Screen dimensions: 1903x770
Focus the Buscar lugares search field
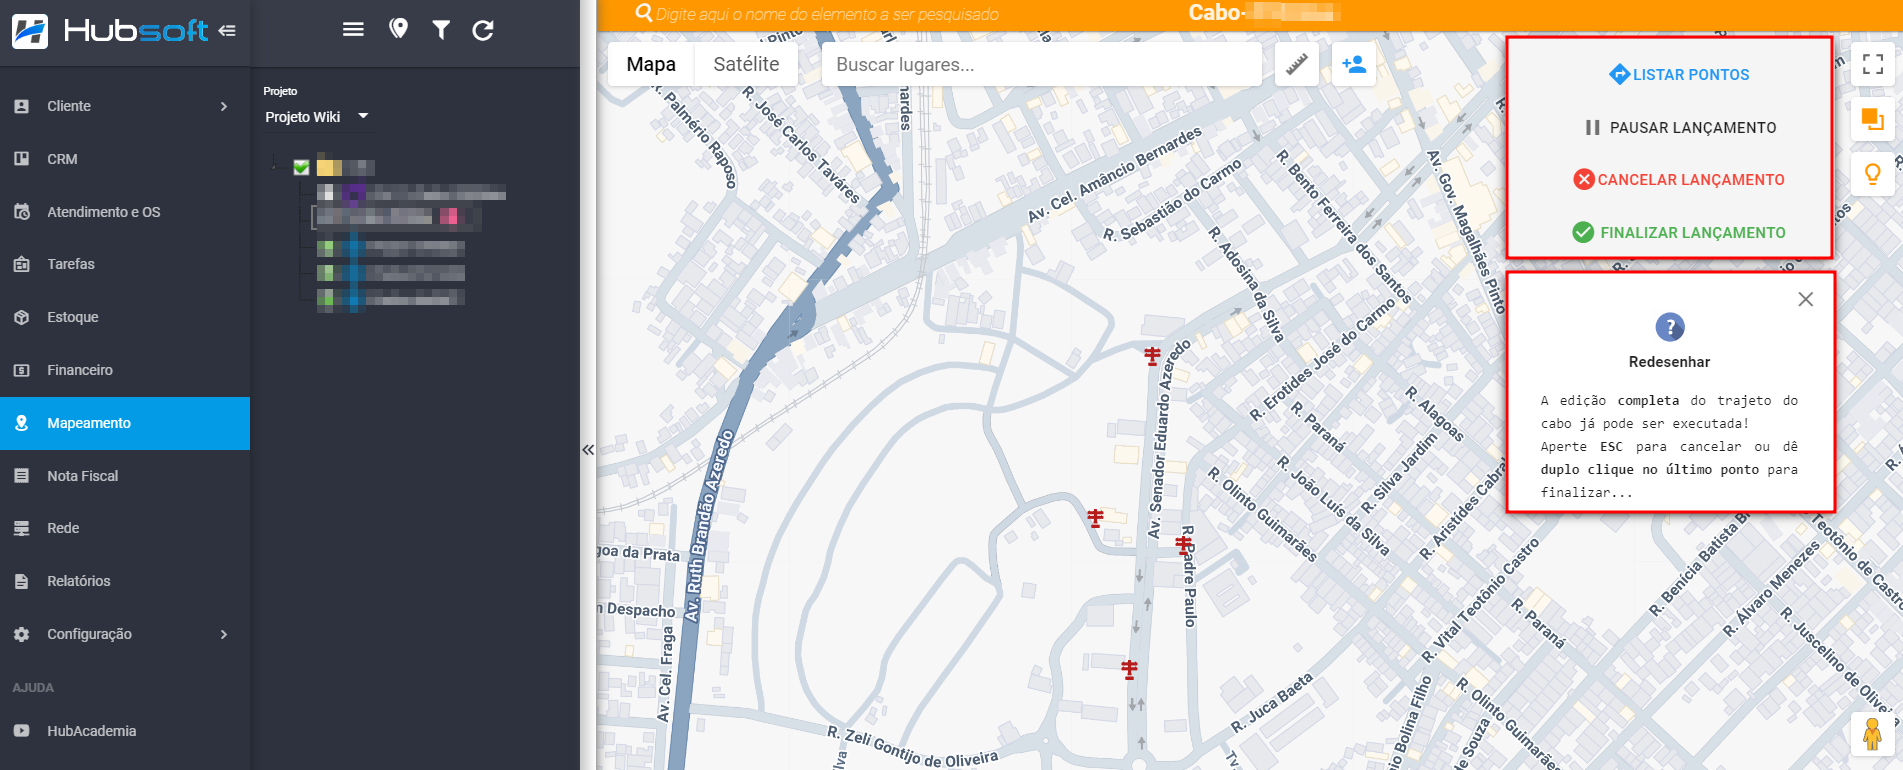pyautogui.click(x=1041, y=64)
